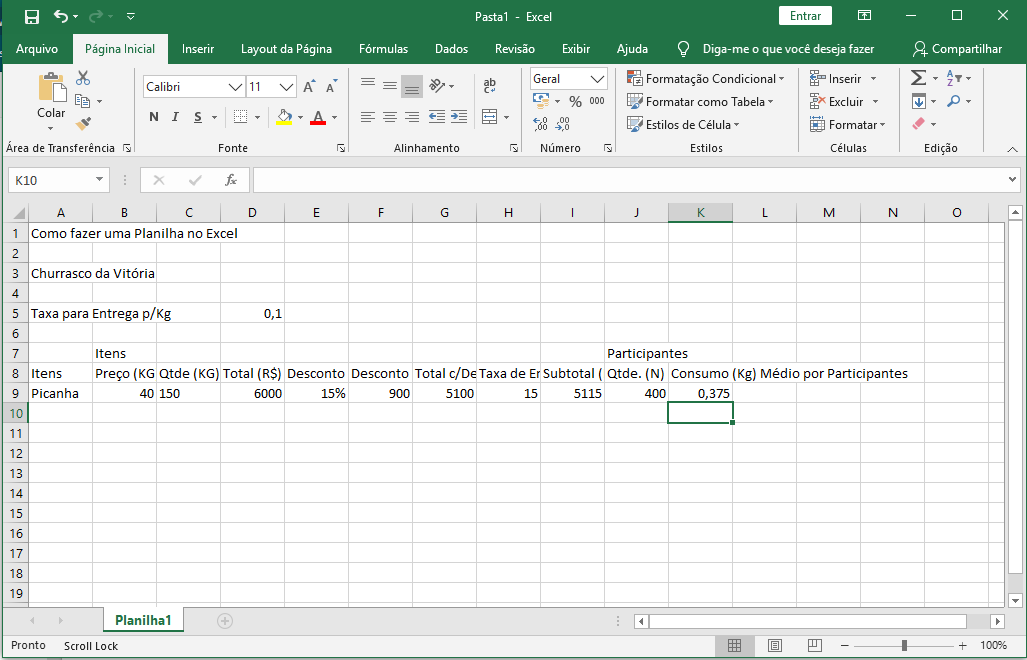The image size is (1027, 660).
Task: Add a new sheet with plus icon
Action: [225, 621]
